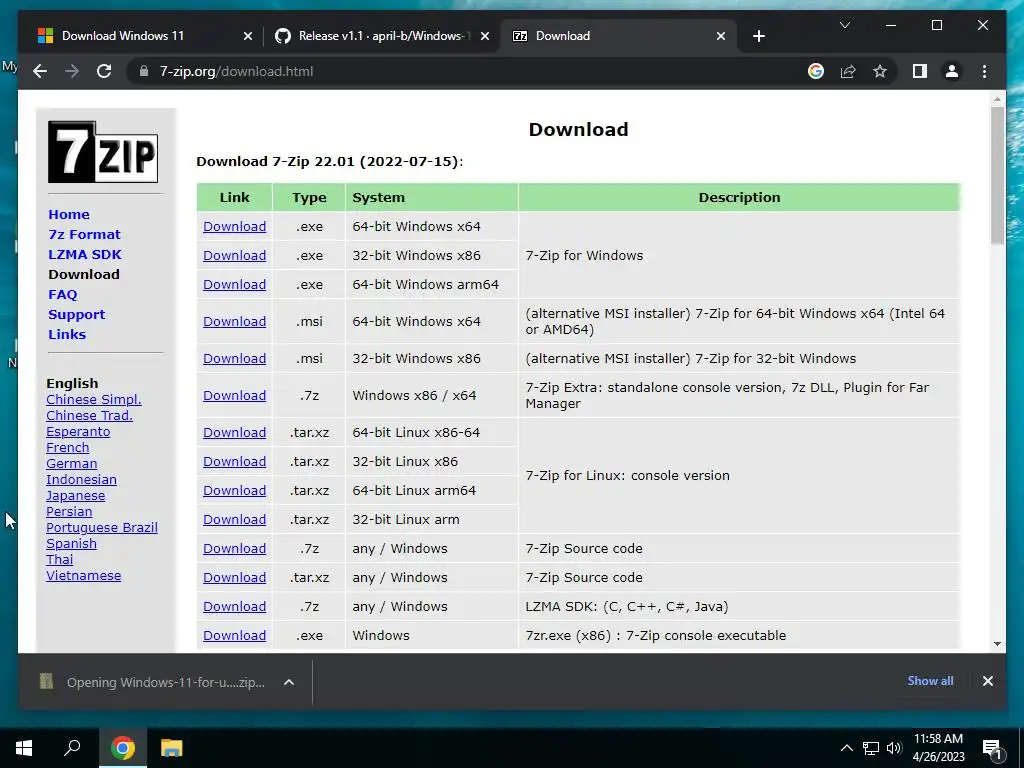Switch to the Release v1.1 GitHub tab
Screen dimensions: 1024x768
click(381, 36)
